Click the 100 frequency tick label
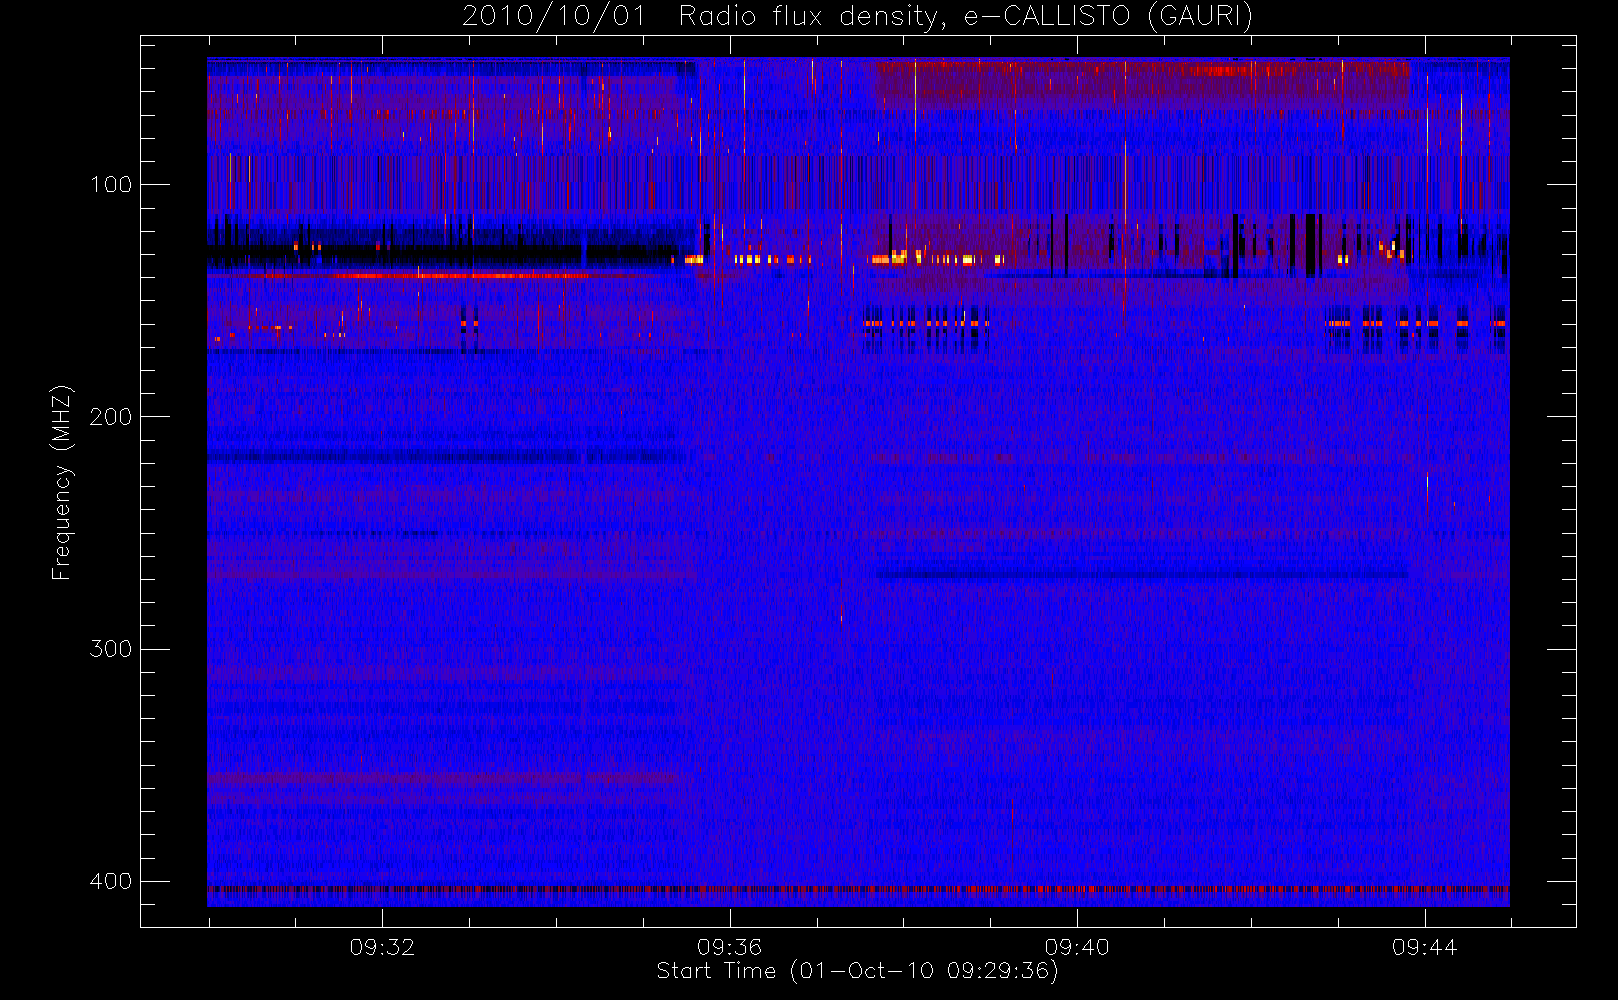Image resolution: width=1618 pixels, height=1000 pixels. click(x=111, y=184)
